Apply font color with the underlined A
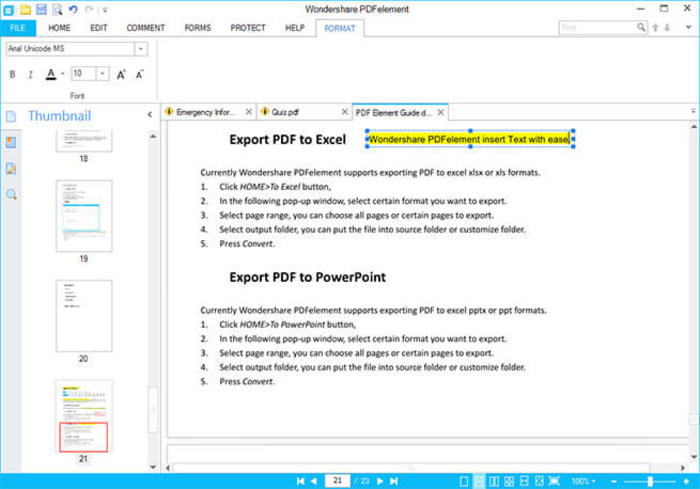 tap(51, 74)
